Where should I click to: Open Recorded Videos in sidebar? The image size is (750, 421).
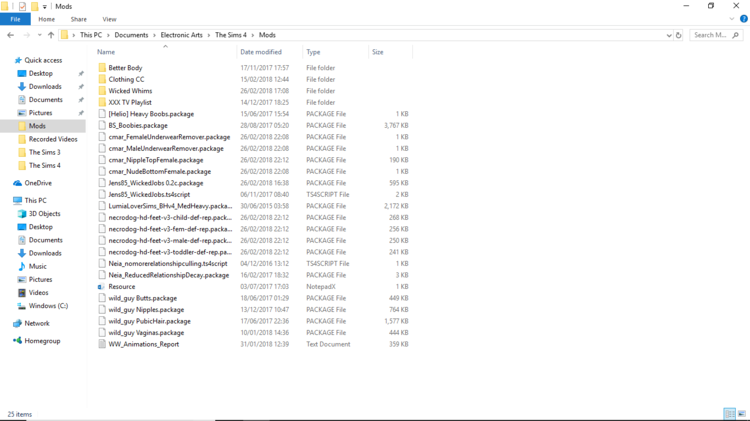[x=53, y=139]
